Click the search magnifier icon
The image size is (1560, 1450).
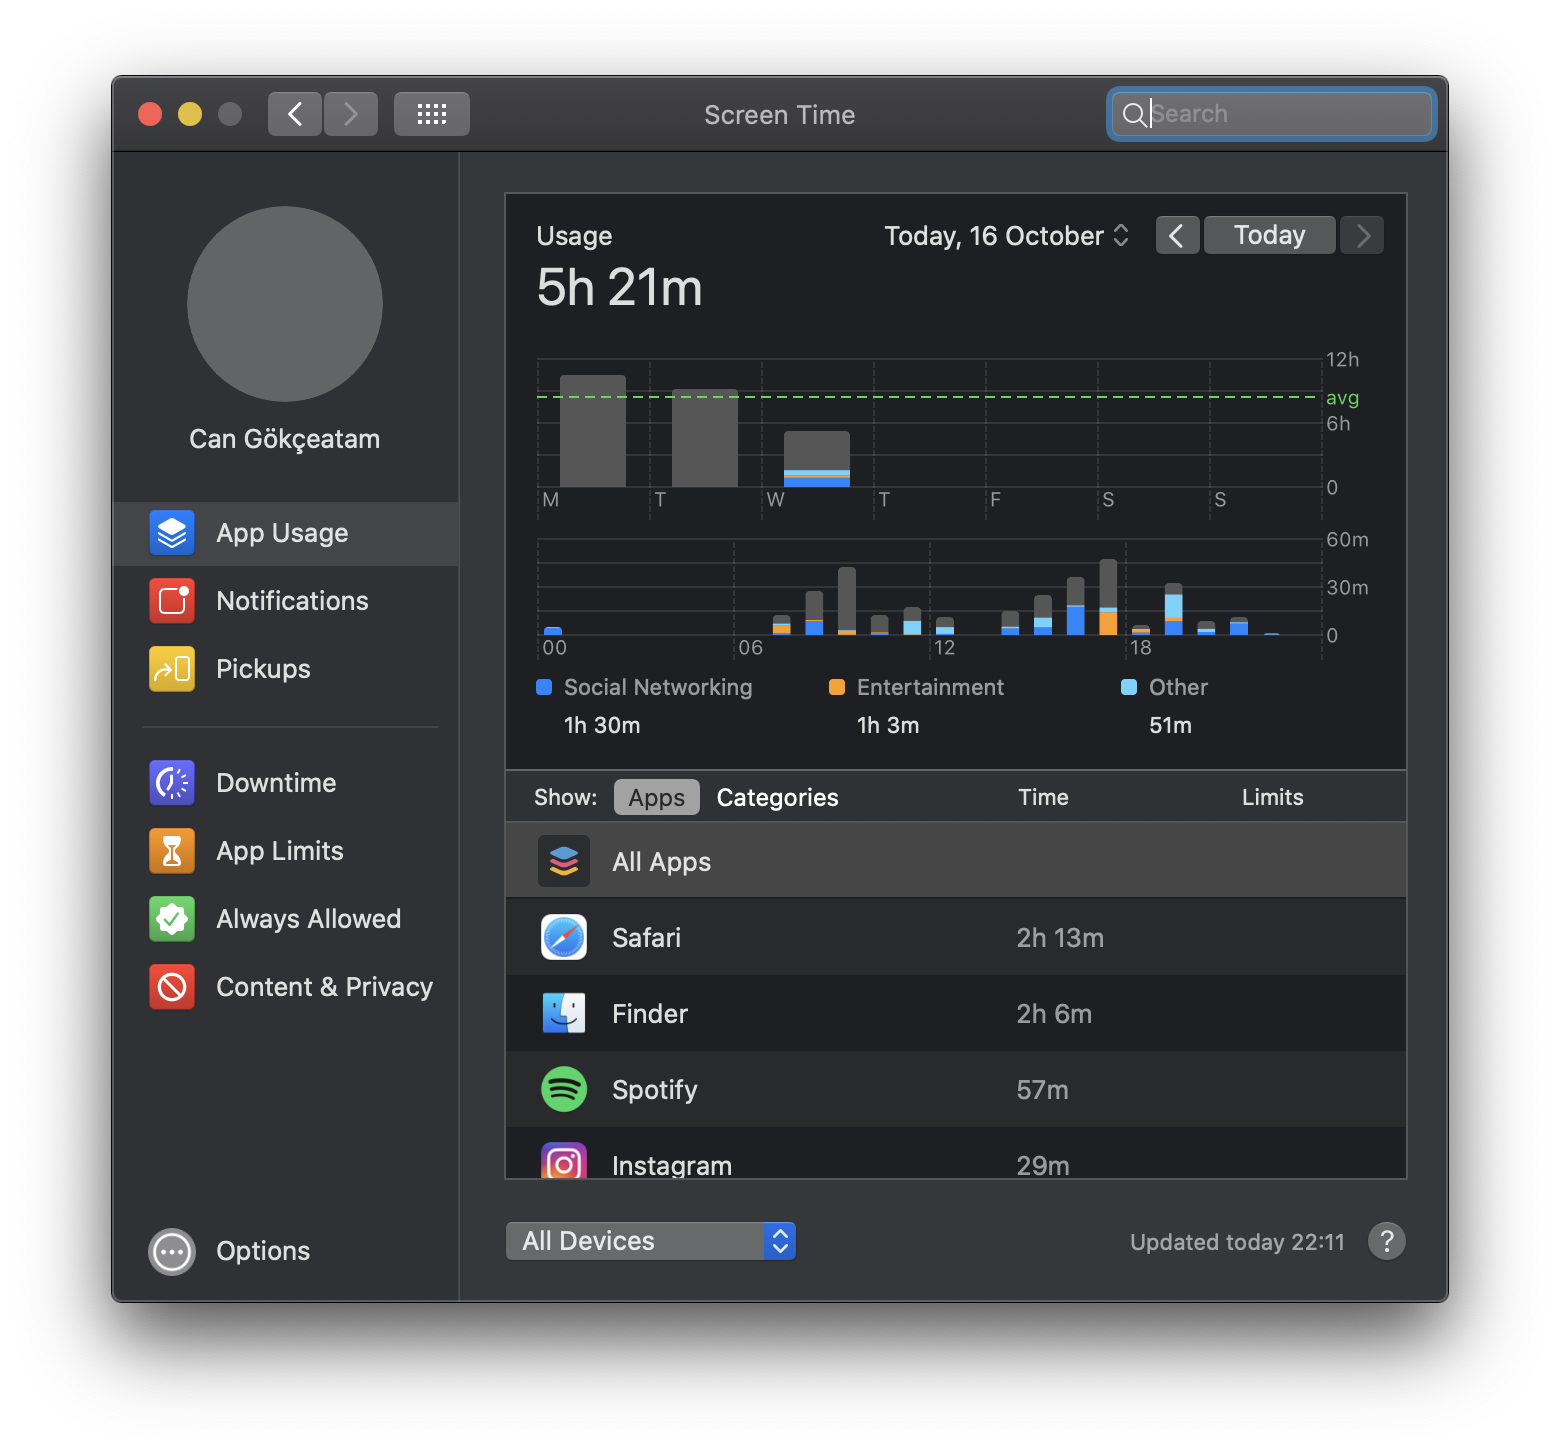tap(1134, 115)
